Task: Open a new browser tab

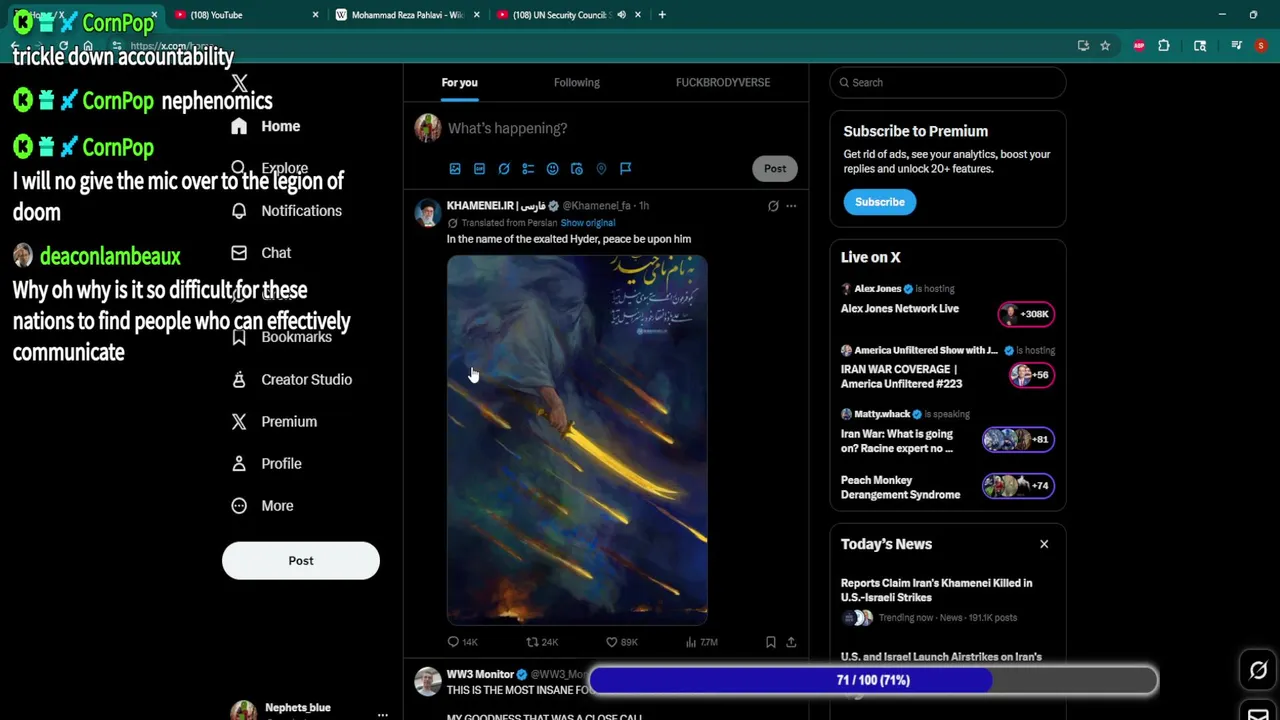Action: [x=662, y=15]
